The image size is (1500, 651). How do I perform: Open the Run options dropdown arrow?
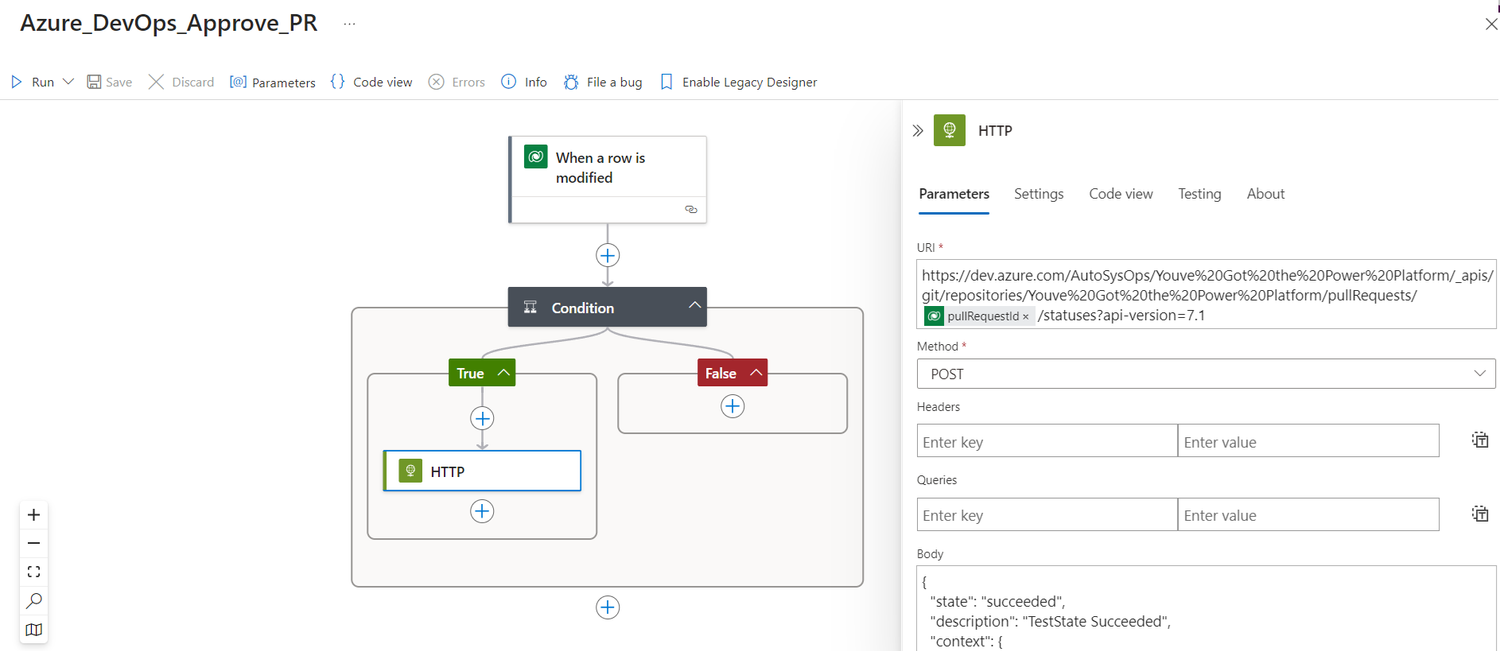pos(66,81)
